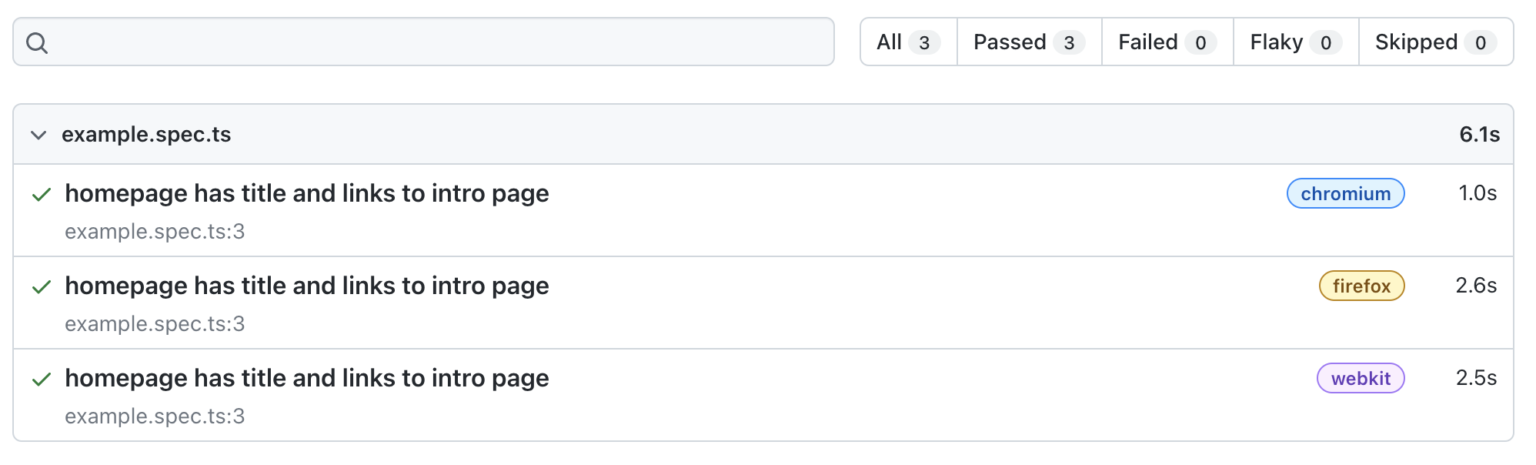Filter by Passed tests
1536x465 pixels.
pyautogui.click(x=1029, y=42)
